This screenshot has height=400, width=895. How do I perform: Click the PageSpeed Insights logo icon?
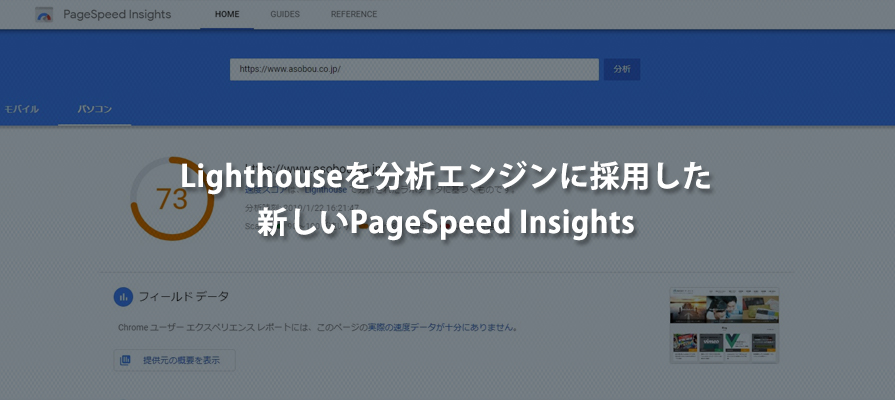[x=44, y=15]
